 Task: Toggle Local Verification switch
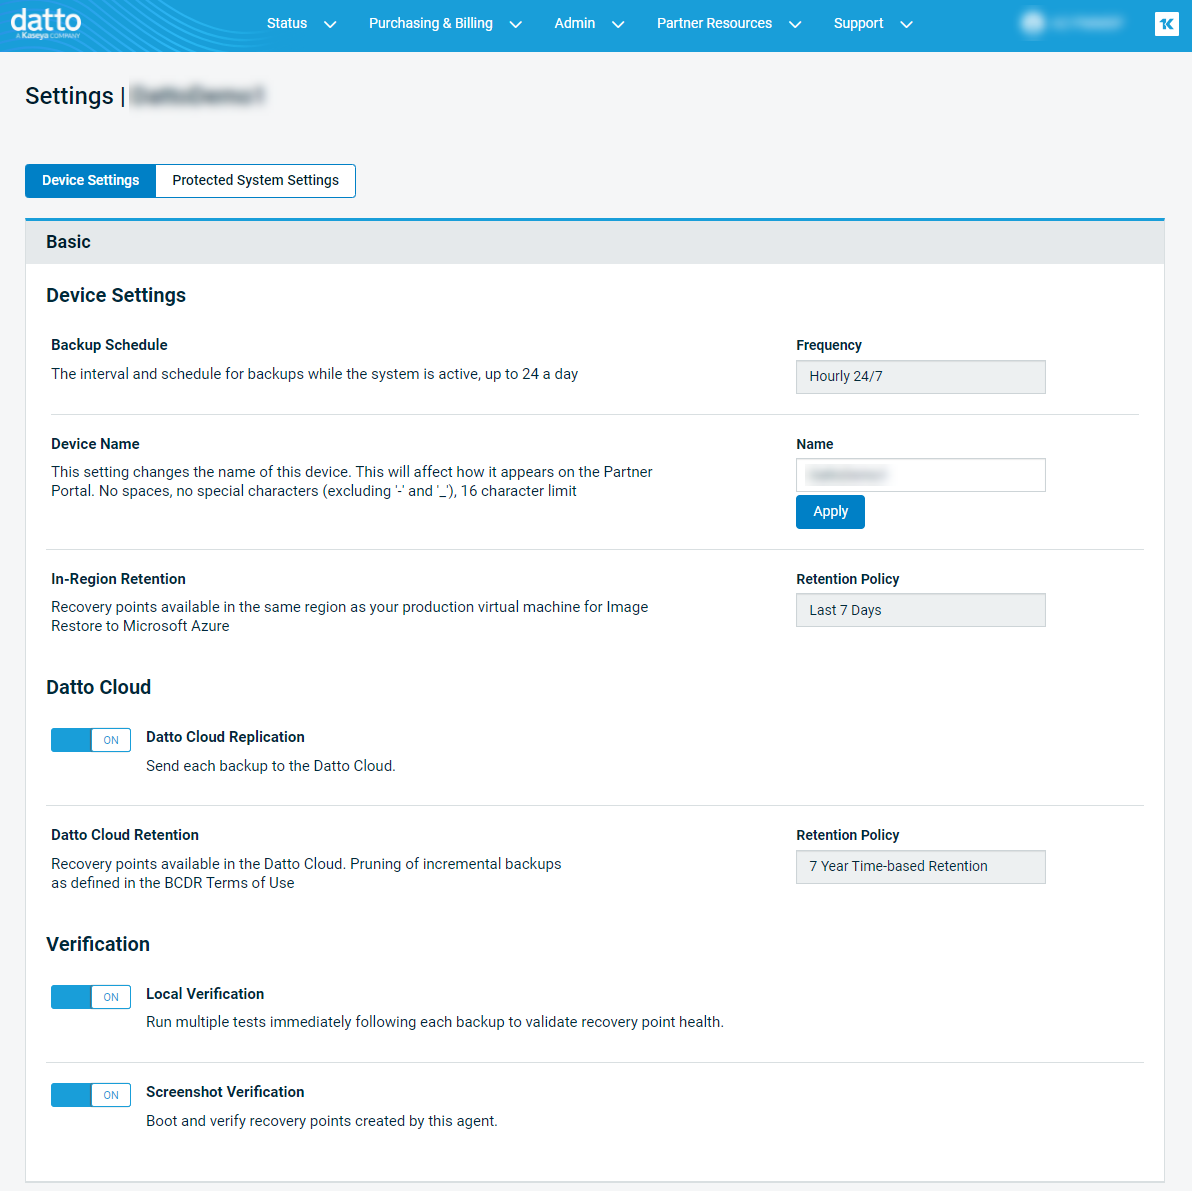click(x=90, y=997)
